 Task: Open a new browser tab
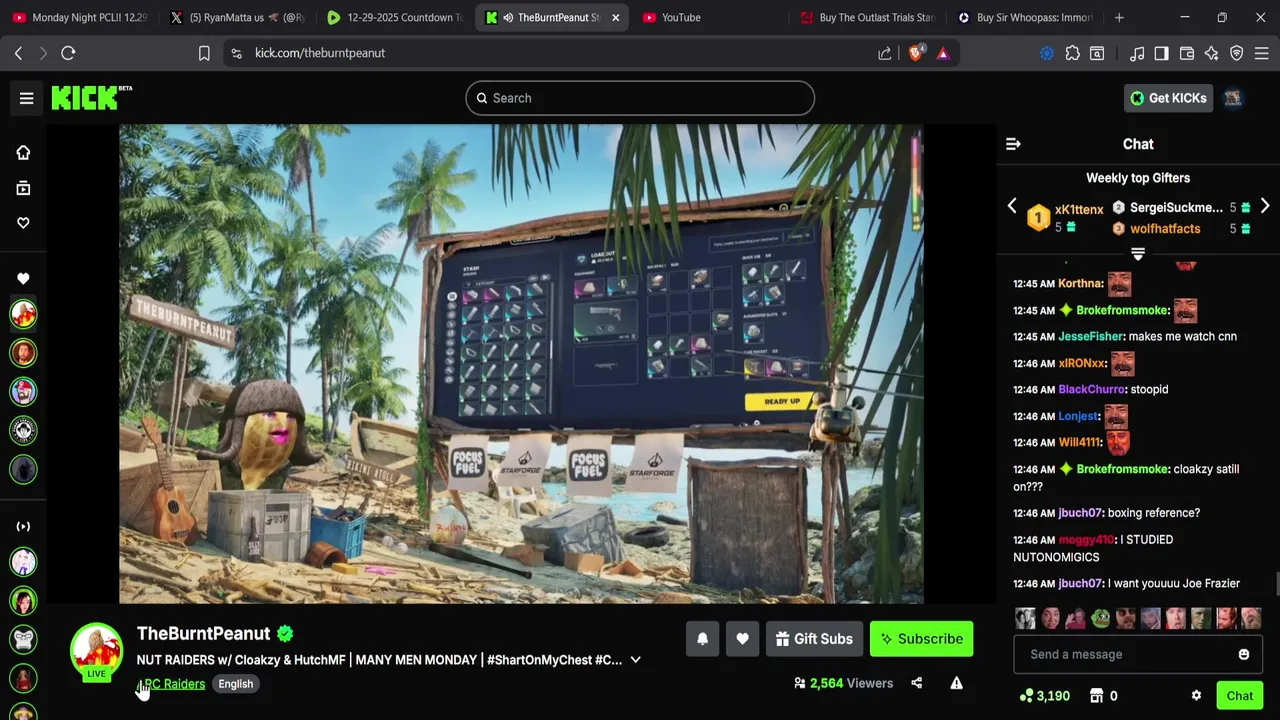[1119, 17]
